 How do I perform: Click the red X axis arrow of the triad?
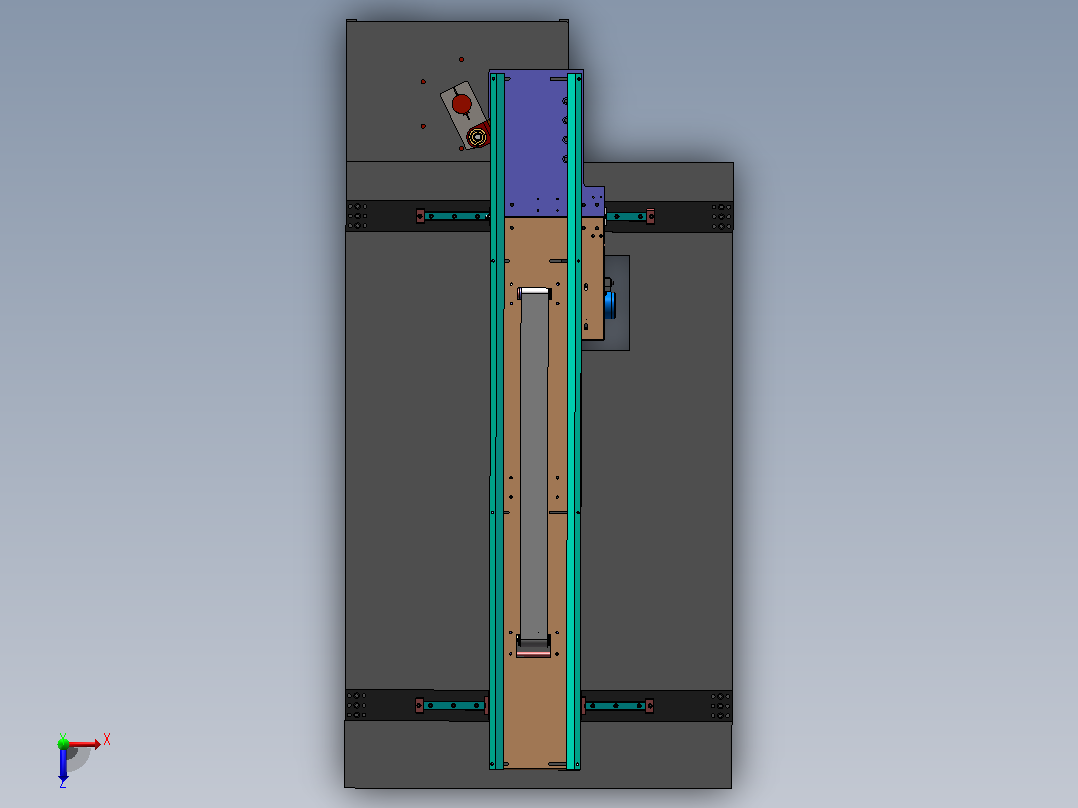(x=86, y=744)
